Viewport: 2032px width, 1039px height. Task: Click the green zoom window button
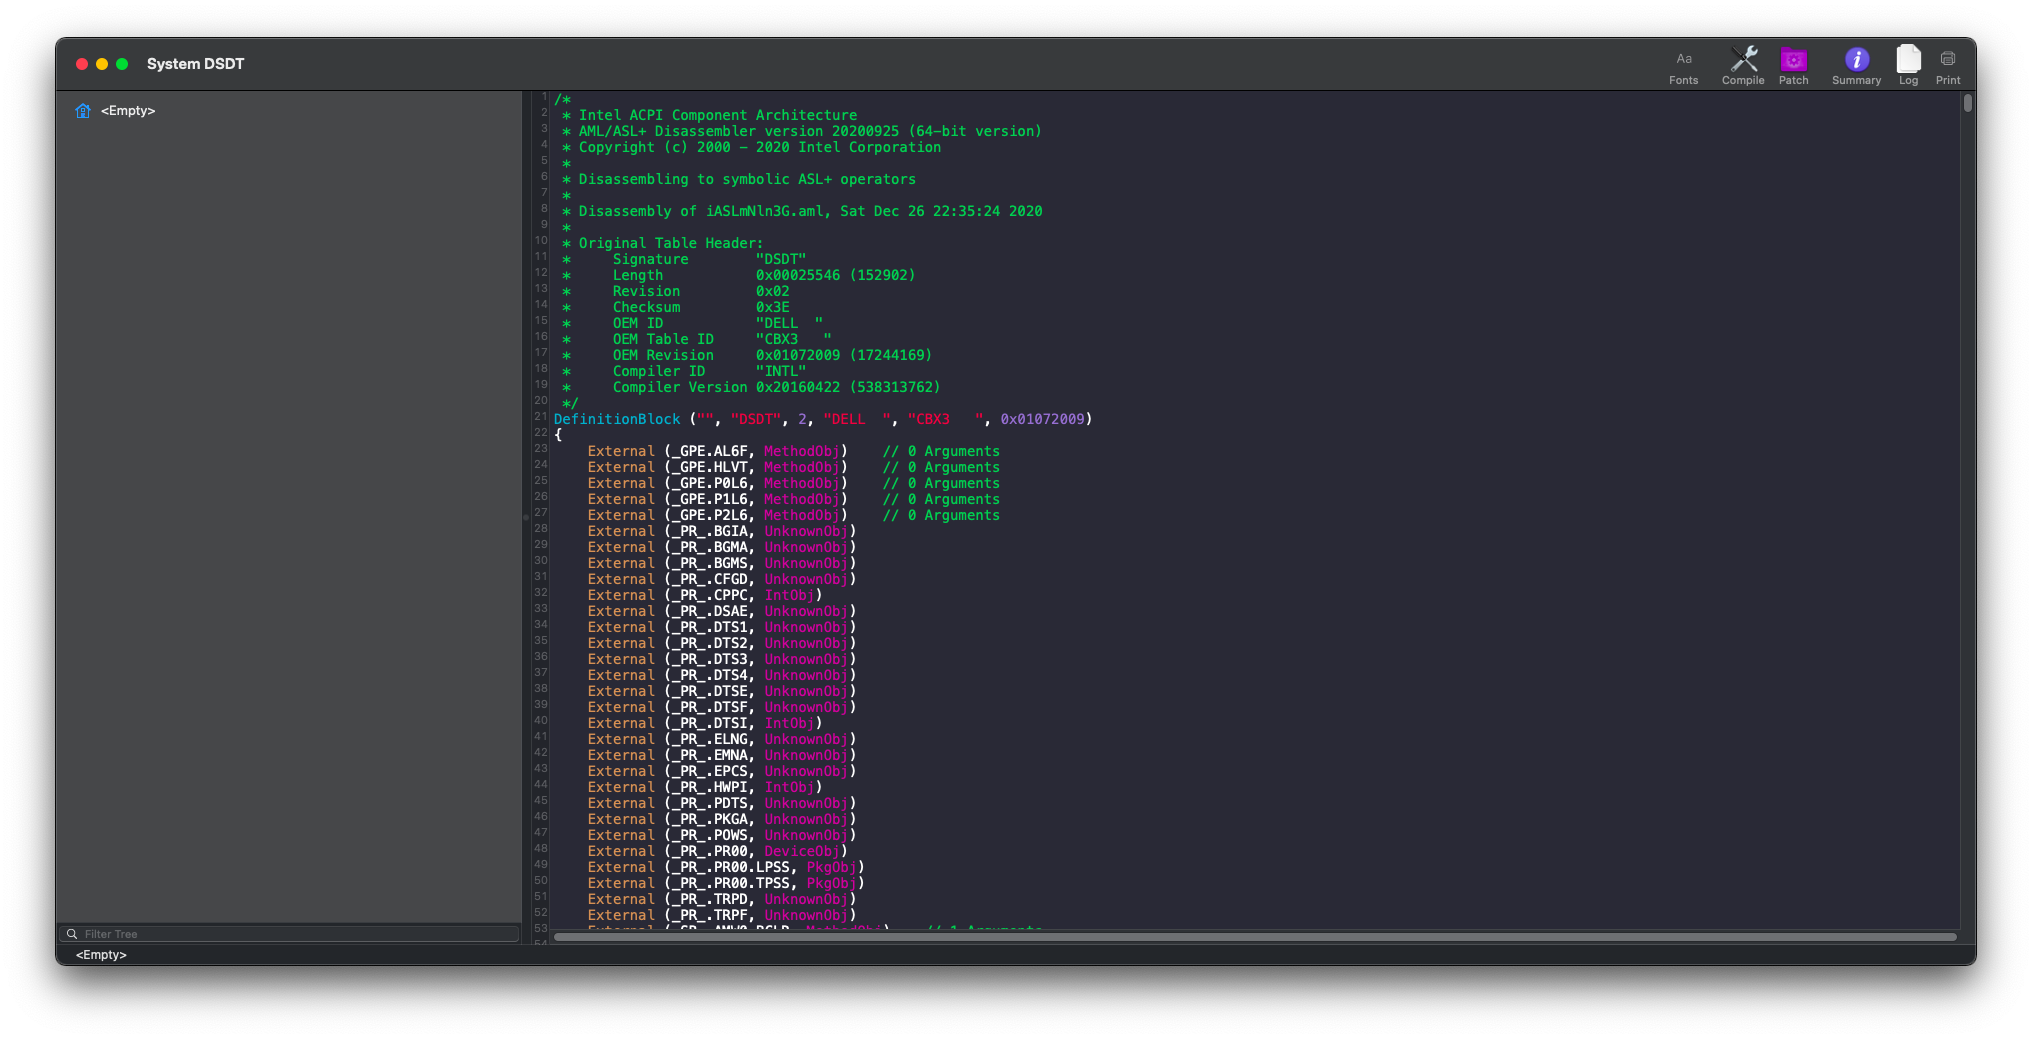pos(122,64)
